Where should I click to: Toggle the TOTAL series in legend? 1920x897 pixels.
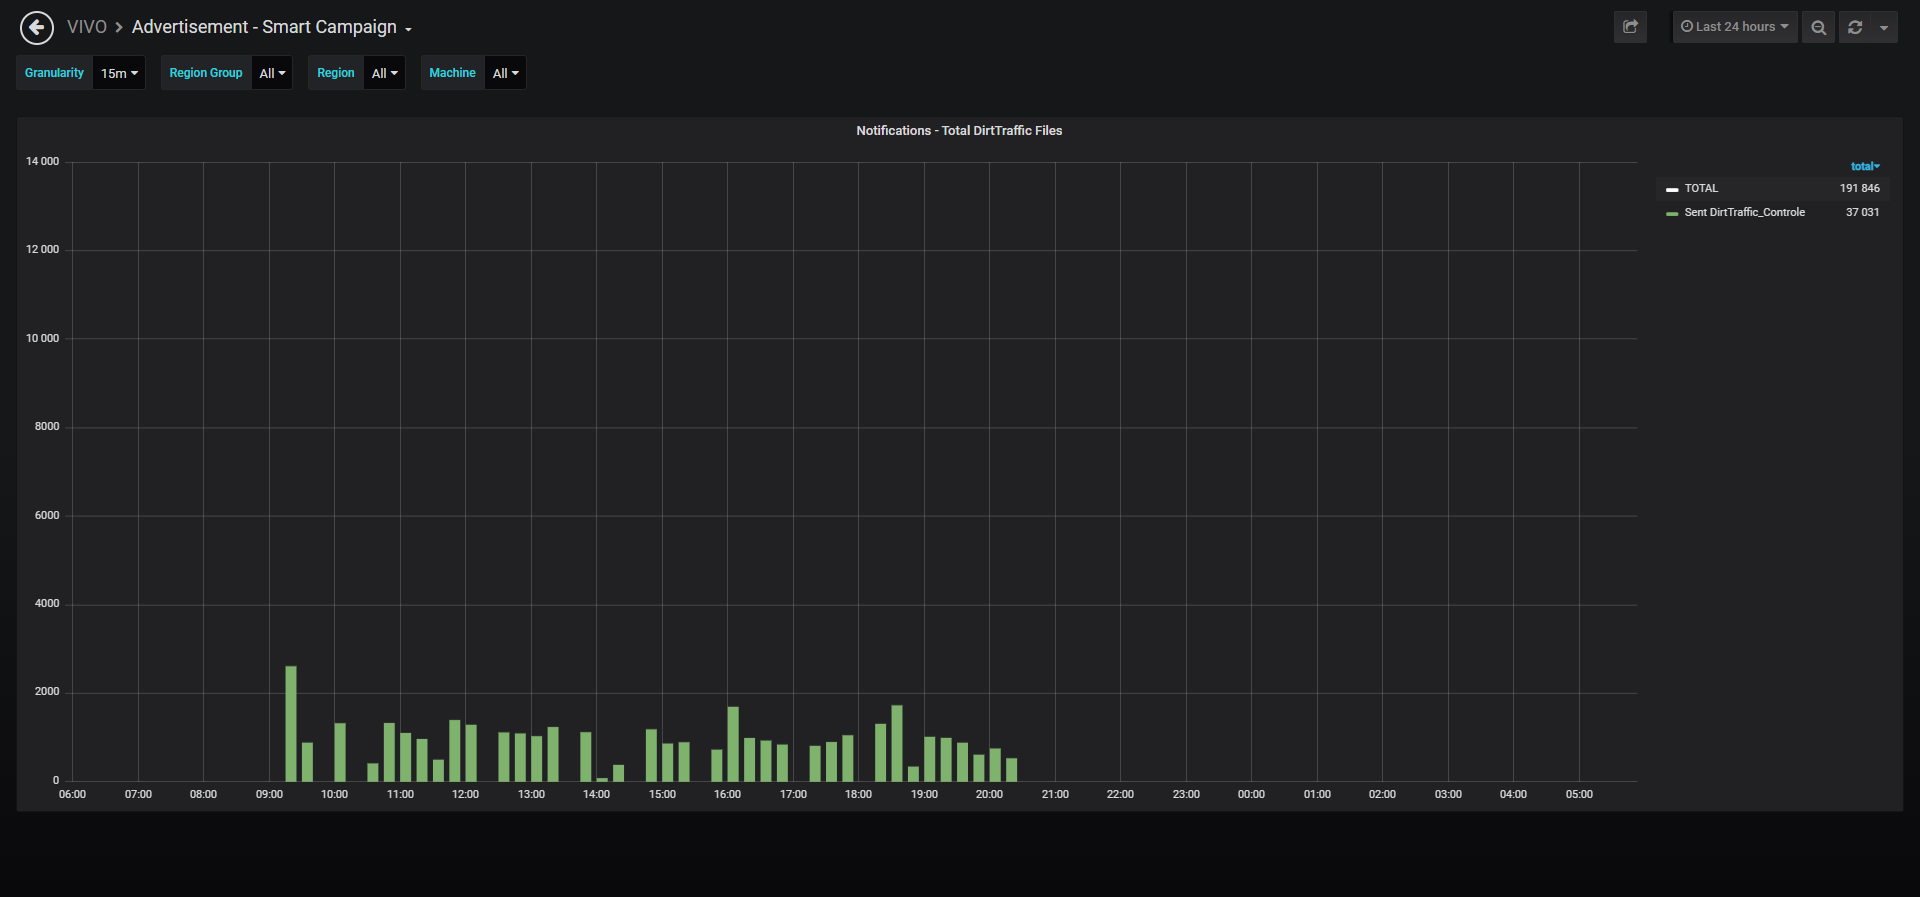pos(1701,188)
